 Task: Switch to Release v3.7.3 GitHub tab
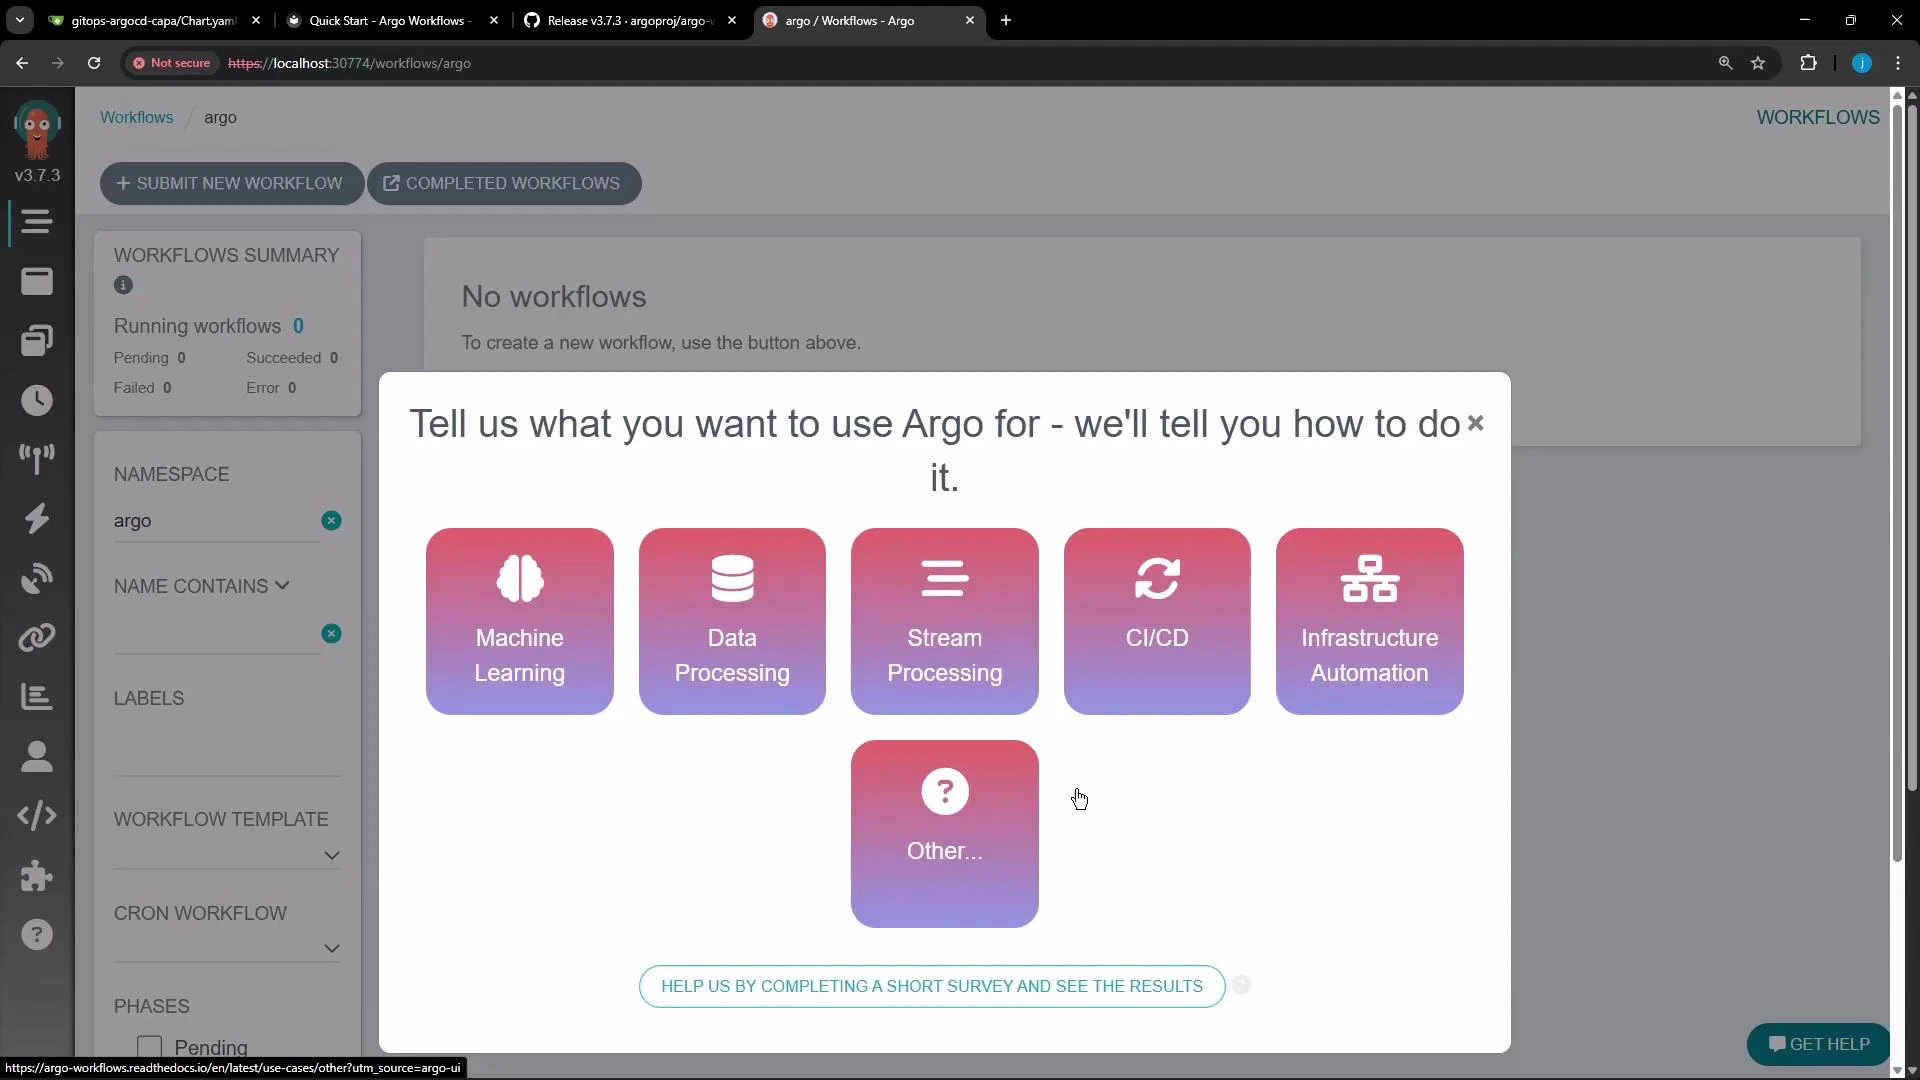point(630,20)
